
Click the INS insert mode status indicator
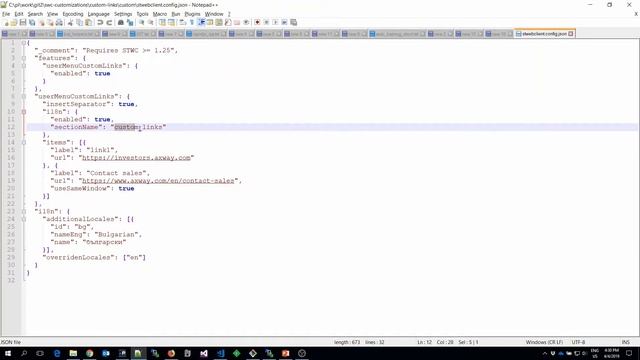(x=625, y=342)
